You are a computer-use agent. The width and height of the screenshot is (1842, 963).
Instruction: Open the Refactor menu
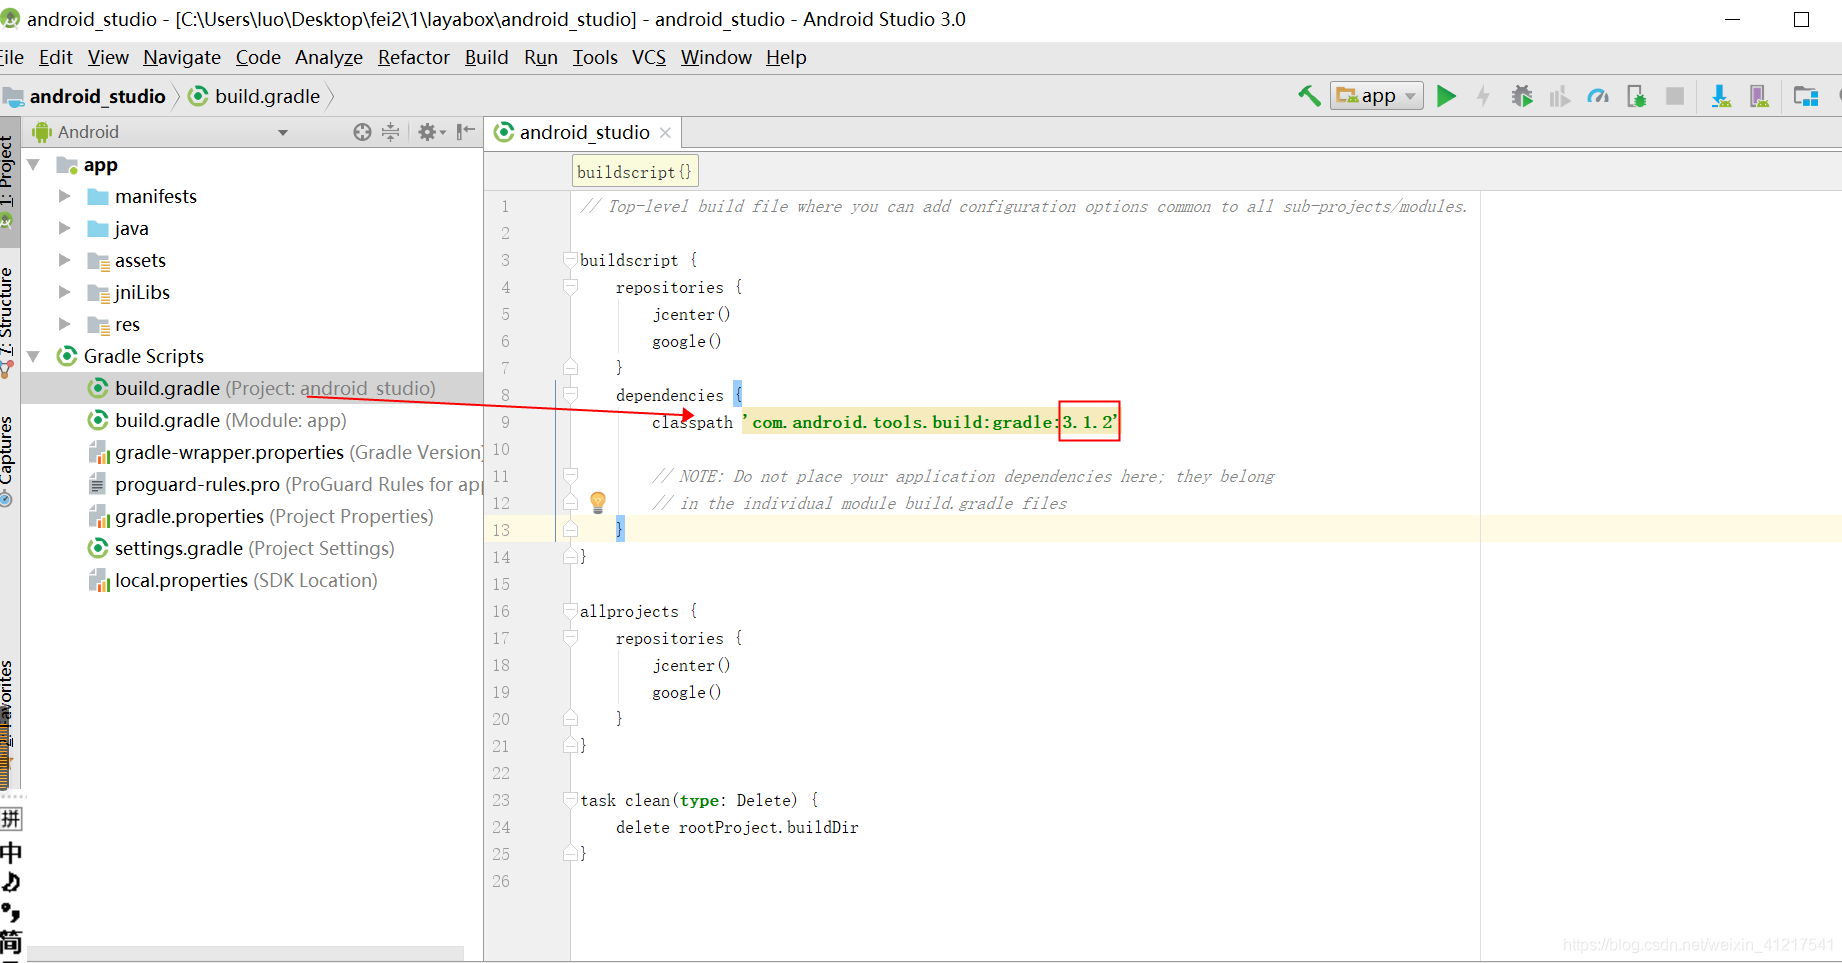point(414,57)
